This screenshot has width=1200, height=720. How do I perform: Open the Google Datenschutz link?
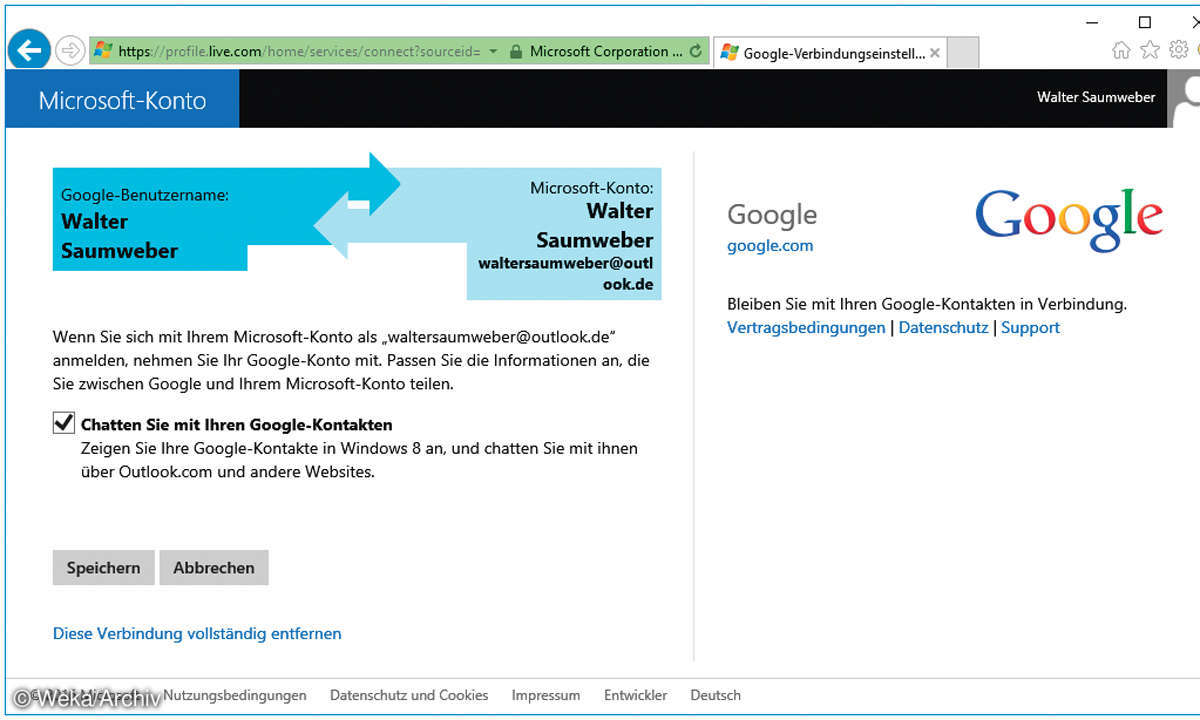(x=943, y=327)
